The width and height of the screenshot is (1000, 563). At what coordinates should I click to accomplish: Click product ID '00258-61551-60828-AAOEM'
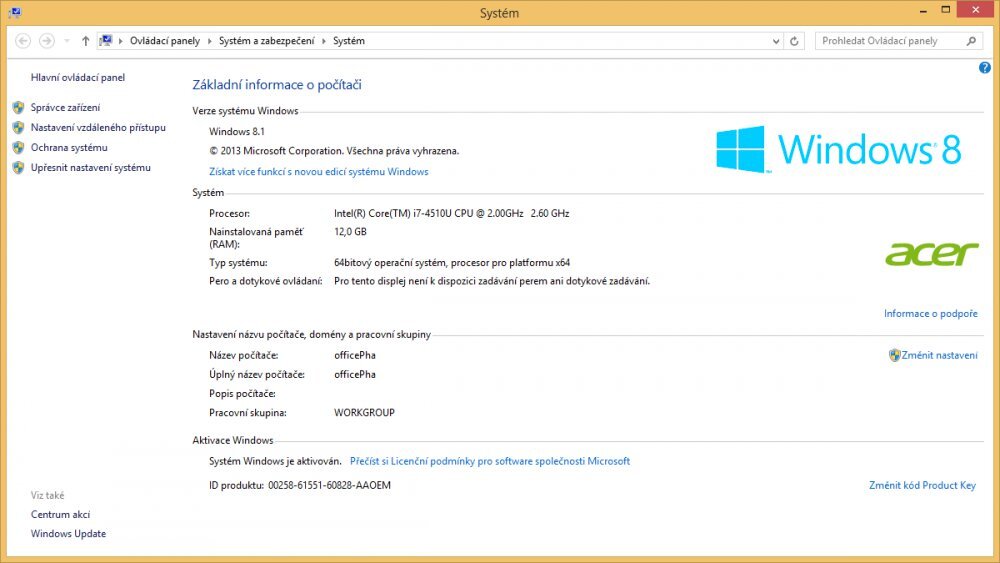(329, 485)
